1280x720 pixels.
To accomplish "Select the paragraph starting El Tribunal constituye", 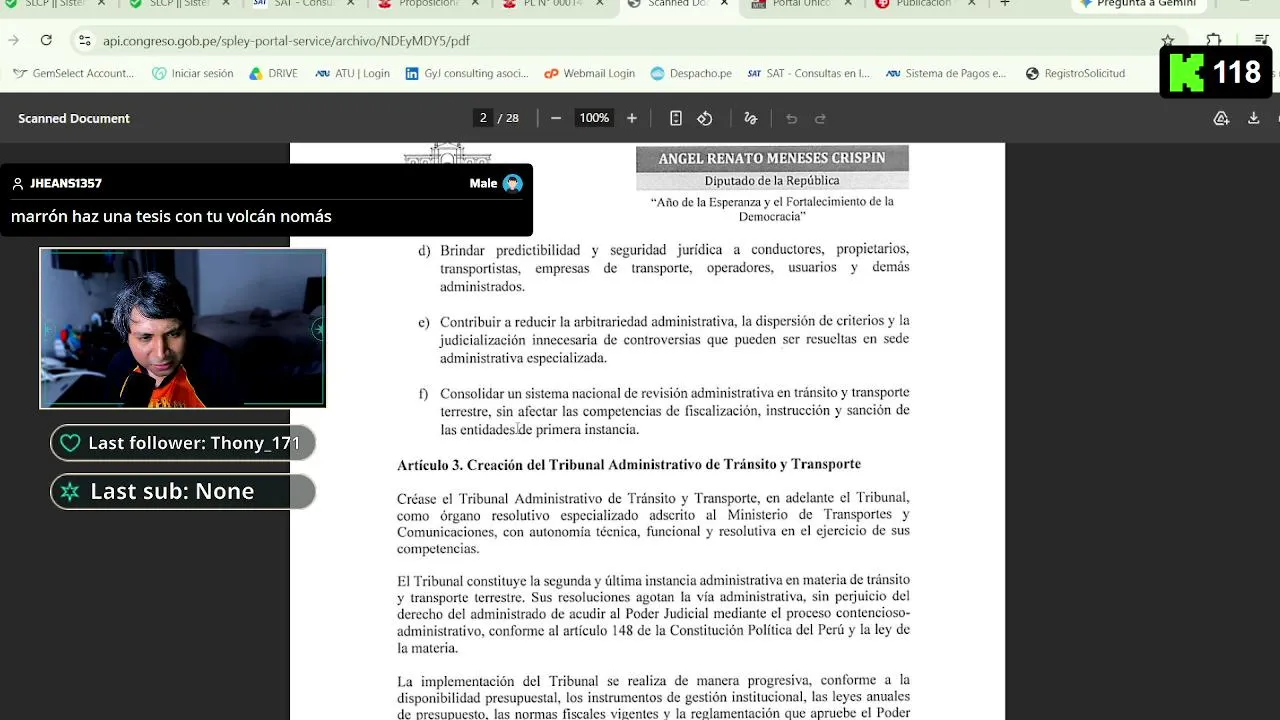I will pyautogui.click(x=653, y=614).
